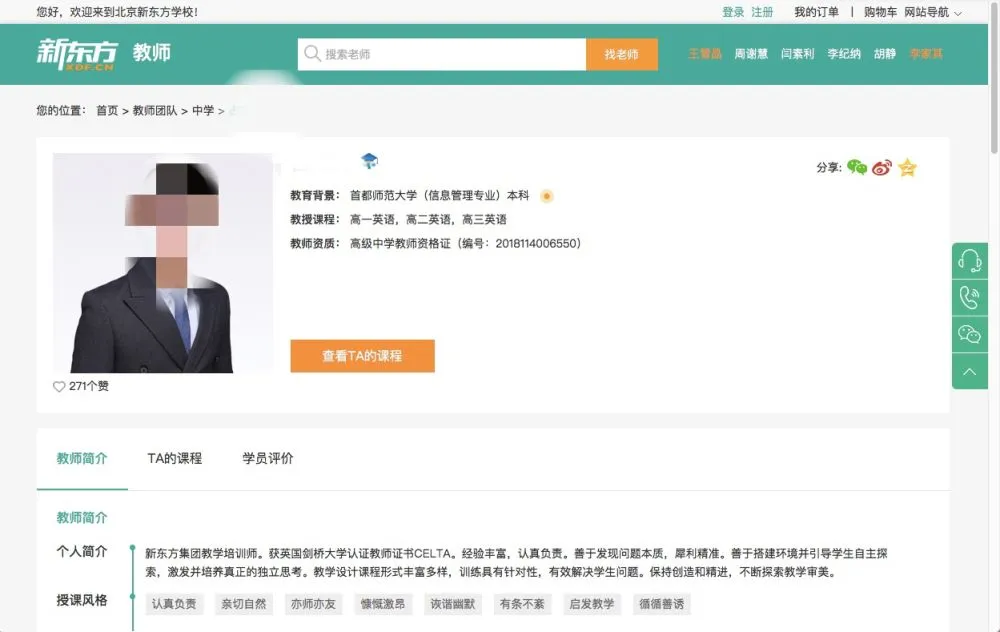Share the profile via Weibo icon
This screenshot has width=1000, height=632.
point(881,168)
